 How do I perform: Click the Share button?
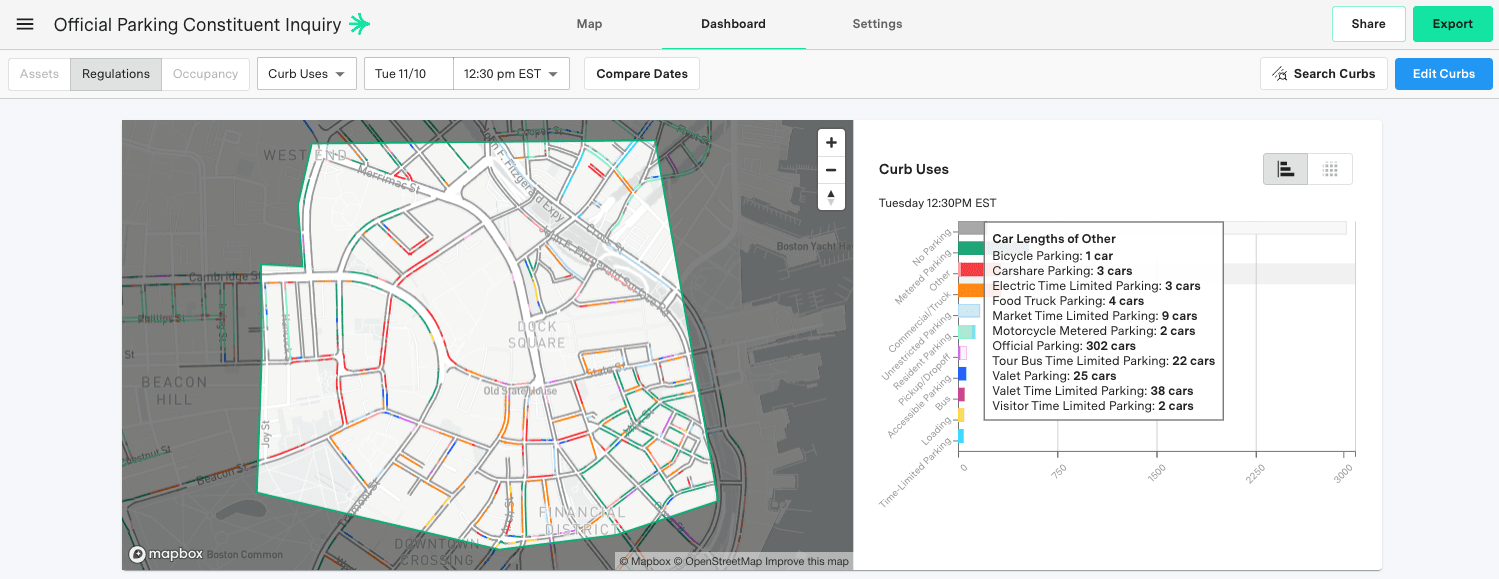(x=1368, y=24)
